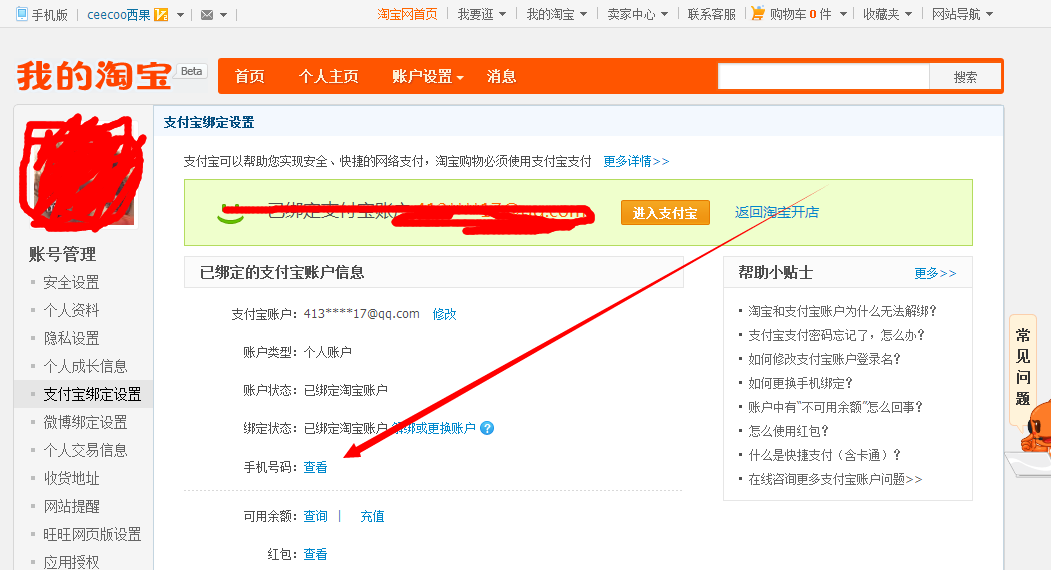Image resolution: width=1051 pixels, height=570 pixels.
Task: Expand the 购物车 dropdown arrow
Action: pos(843,15)
